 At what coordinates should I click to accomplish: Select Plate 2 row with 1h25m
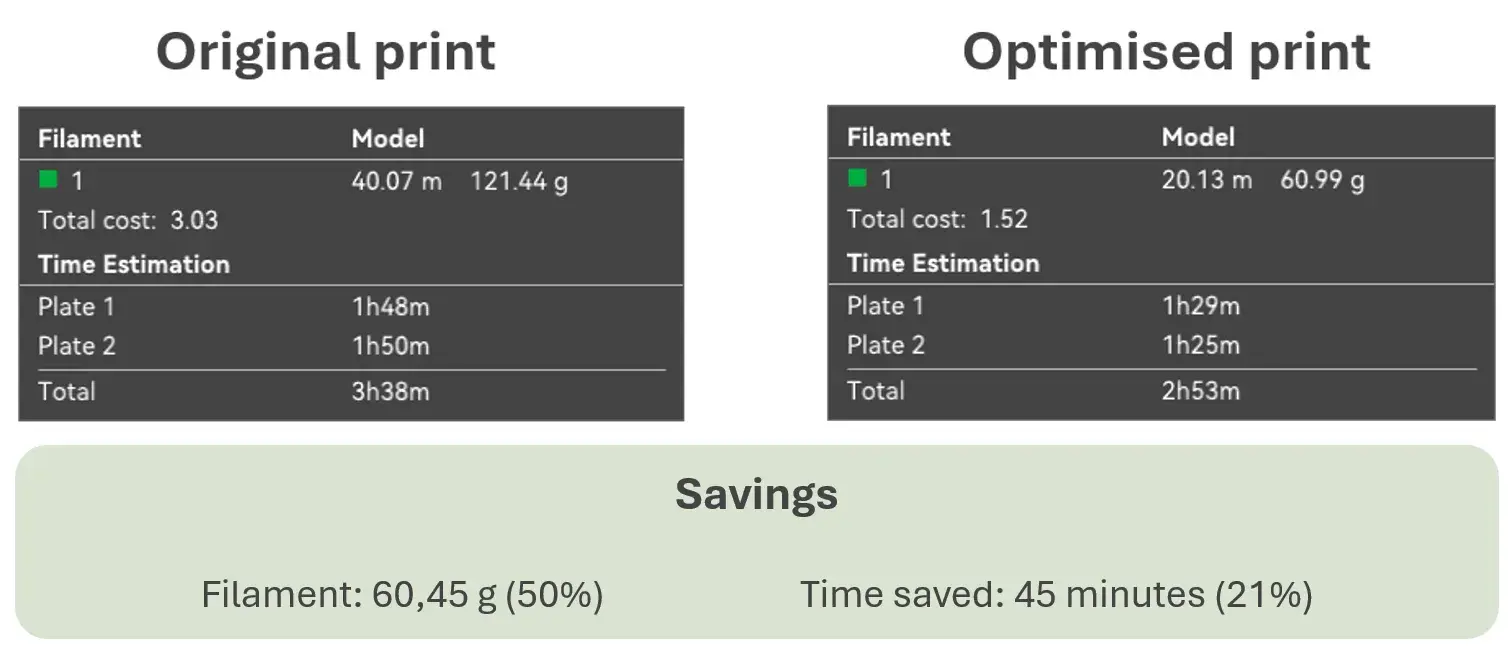coord(1161,345)
